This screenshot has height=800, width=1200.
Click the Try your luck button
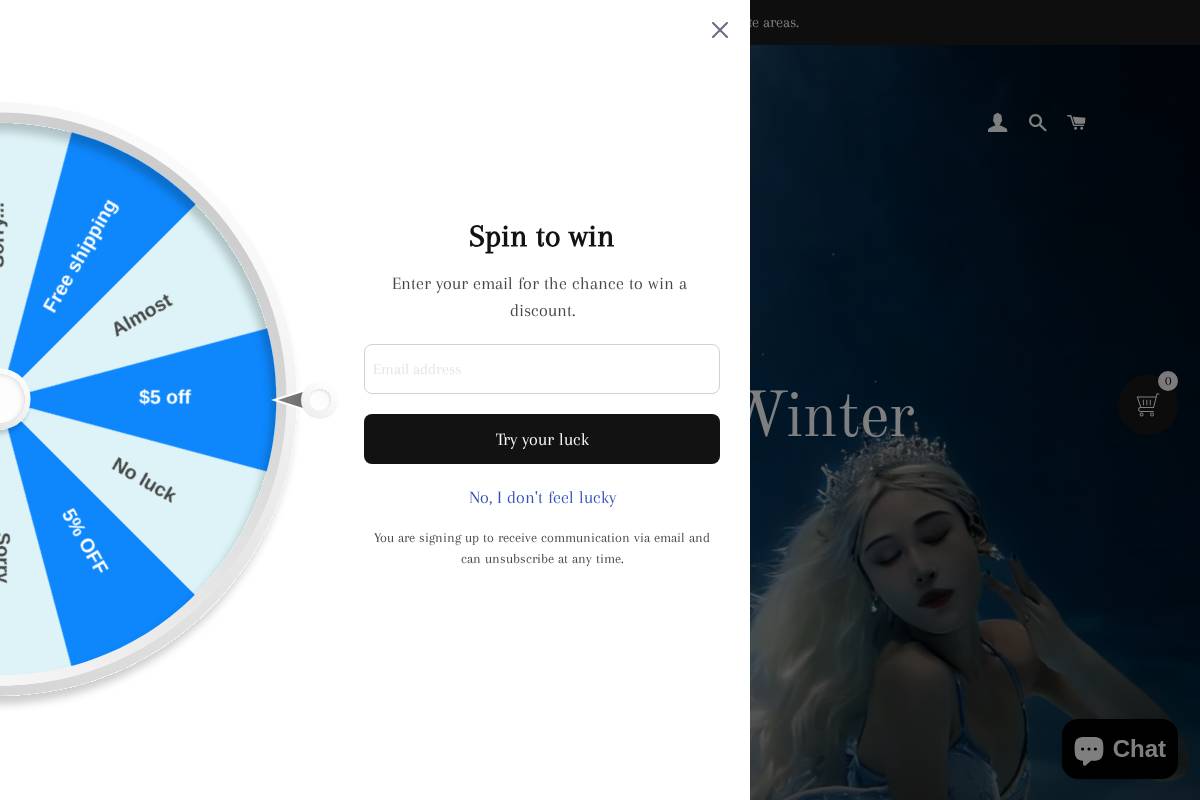(x=542, y=439)
